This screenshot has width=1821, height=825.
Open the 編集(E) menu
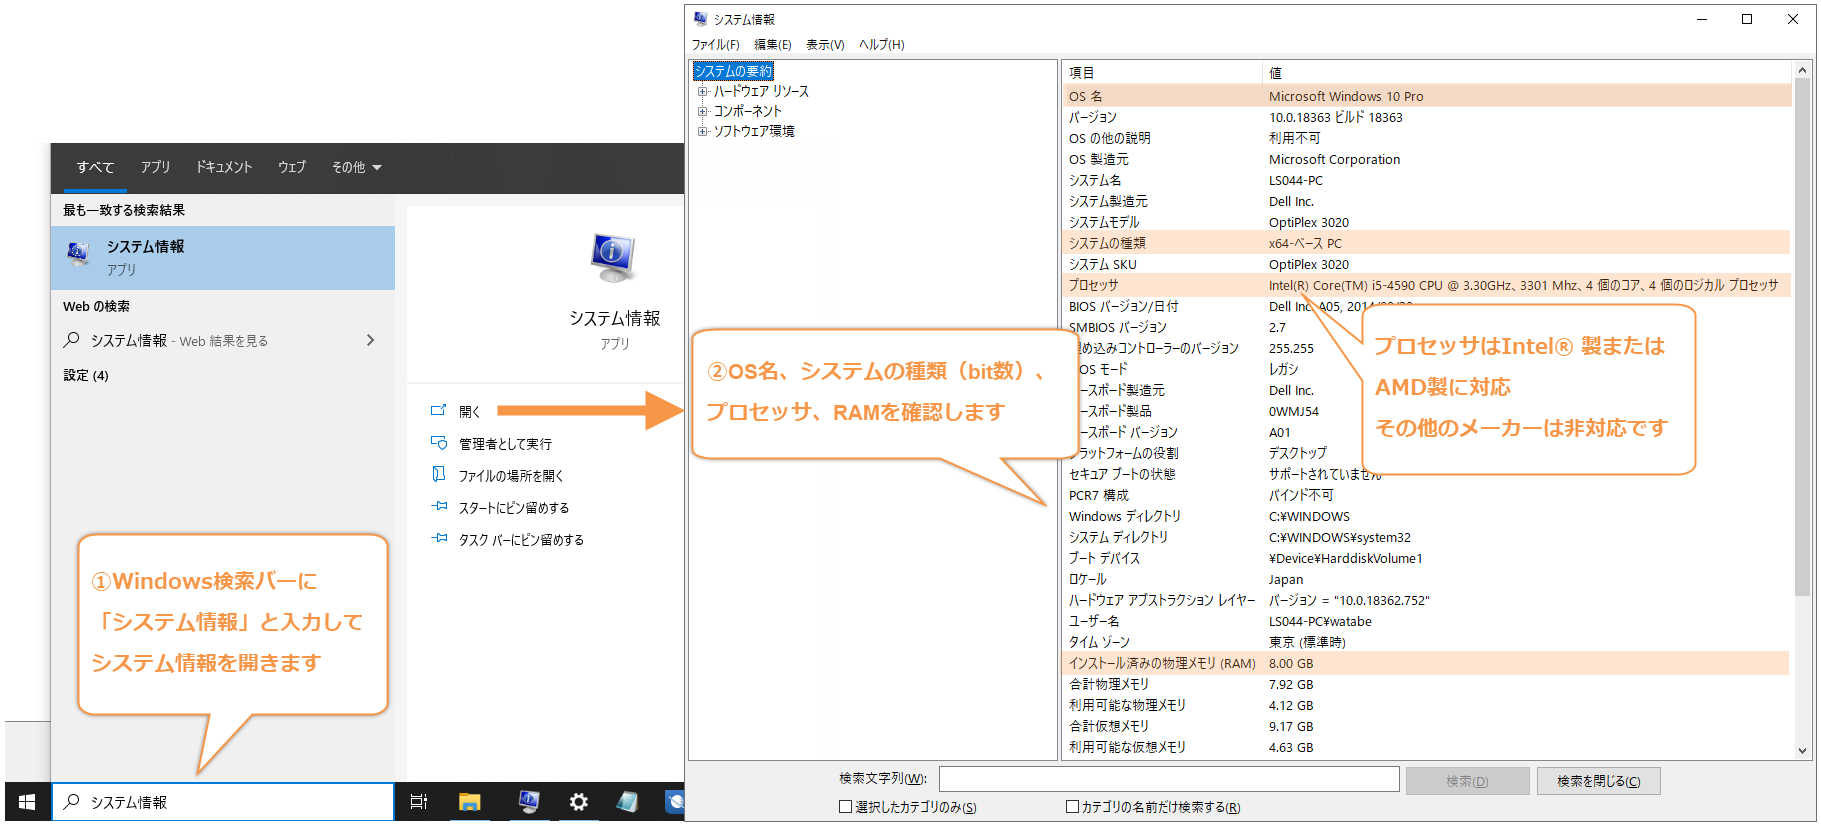pos(773,45)
